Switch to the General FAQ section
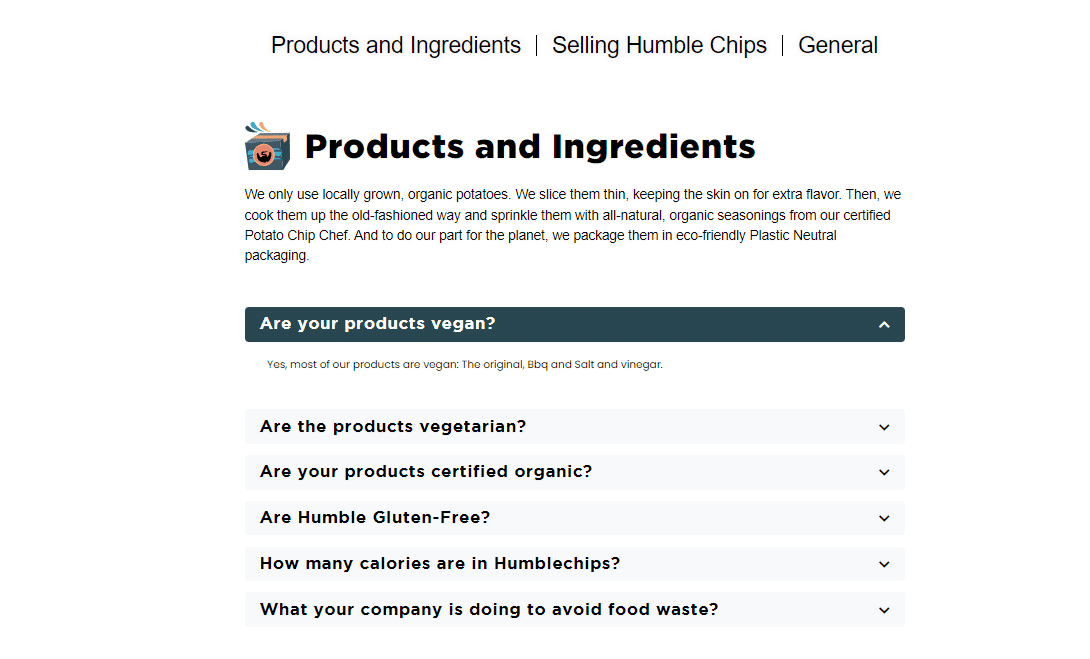Screen dimensions: 1090x659 click(x=838, y=46)
